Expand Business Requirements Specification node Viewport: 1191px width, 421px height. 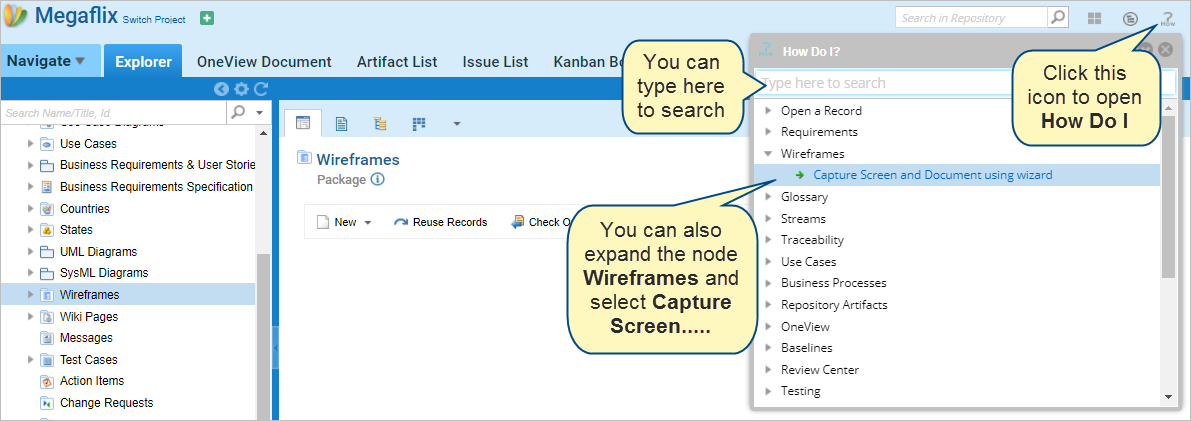tap(30, 187)
